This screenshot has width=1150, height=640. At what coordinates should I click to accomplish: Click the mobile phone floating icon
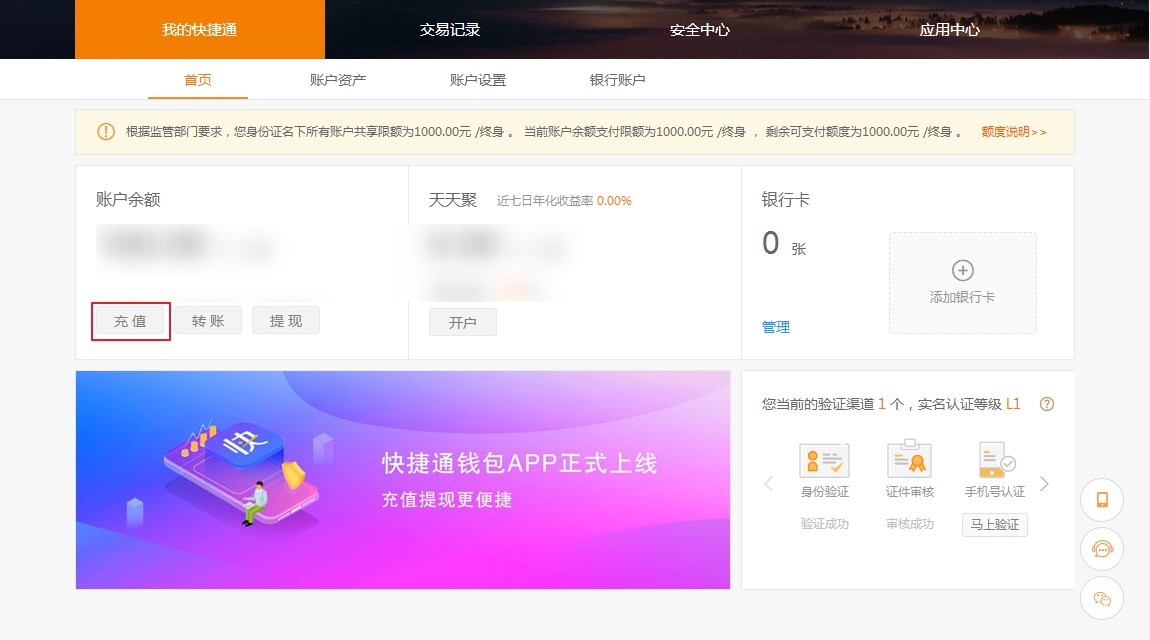pos(1102,500)
